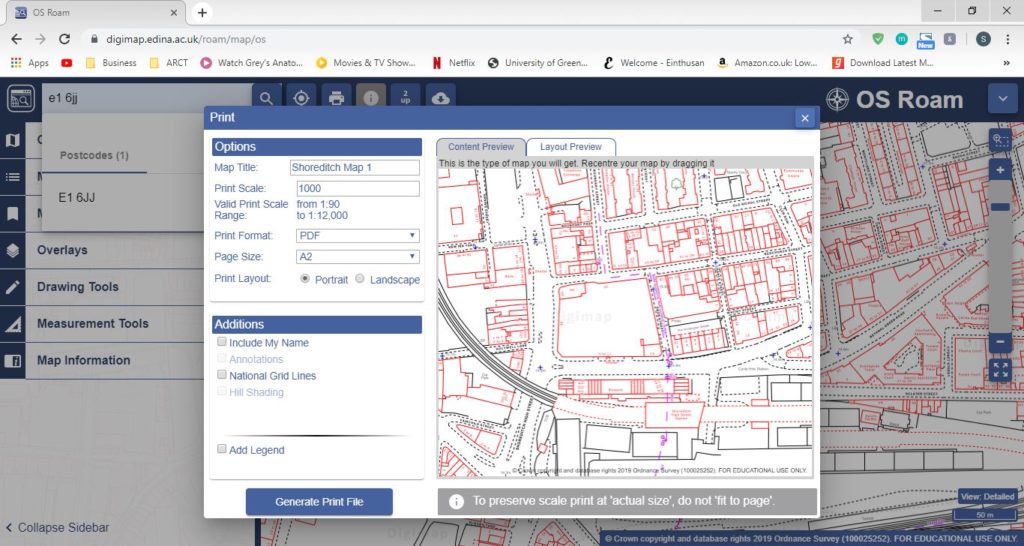Viewport: 1024px width, 546px height.
Task: Click the Drawing Tools pencil icon
Action: tap(12, 287)
